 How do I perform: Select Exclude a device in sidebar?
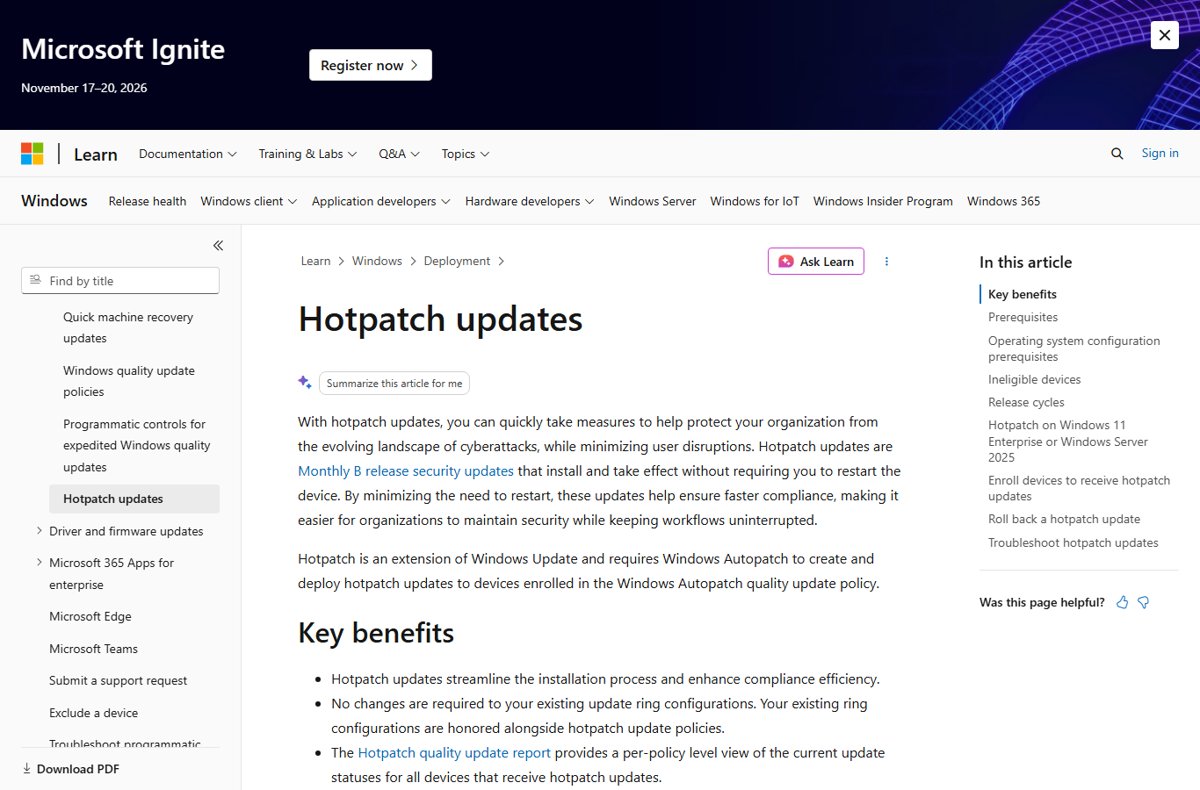(x=93, y=713)
